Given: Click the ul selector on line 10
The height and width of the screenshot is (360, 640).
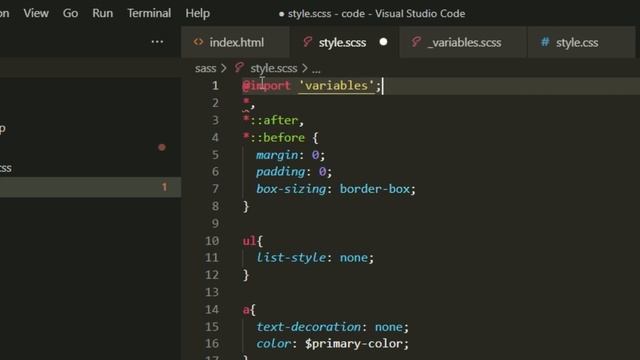Looking at the screenshot, I should (249, 241).
